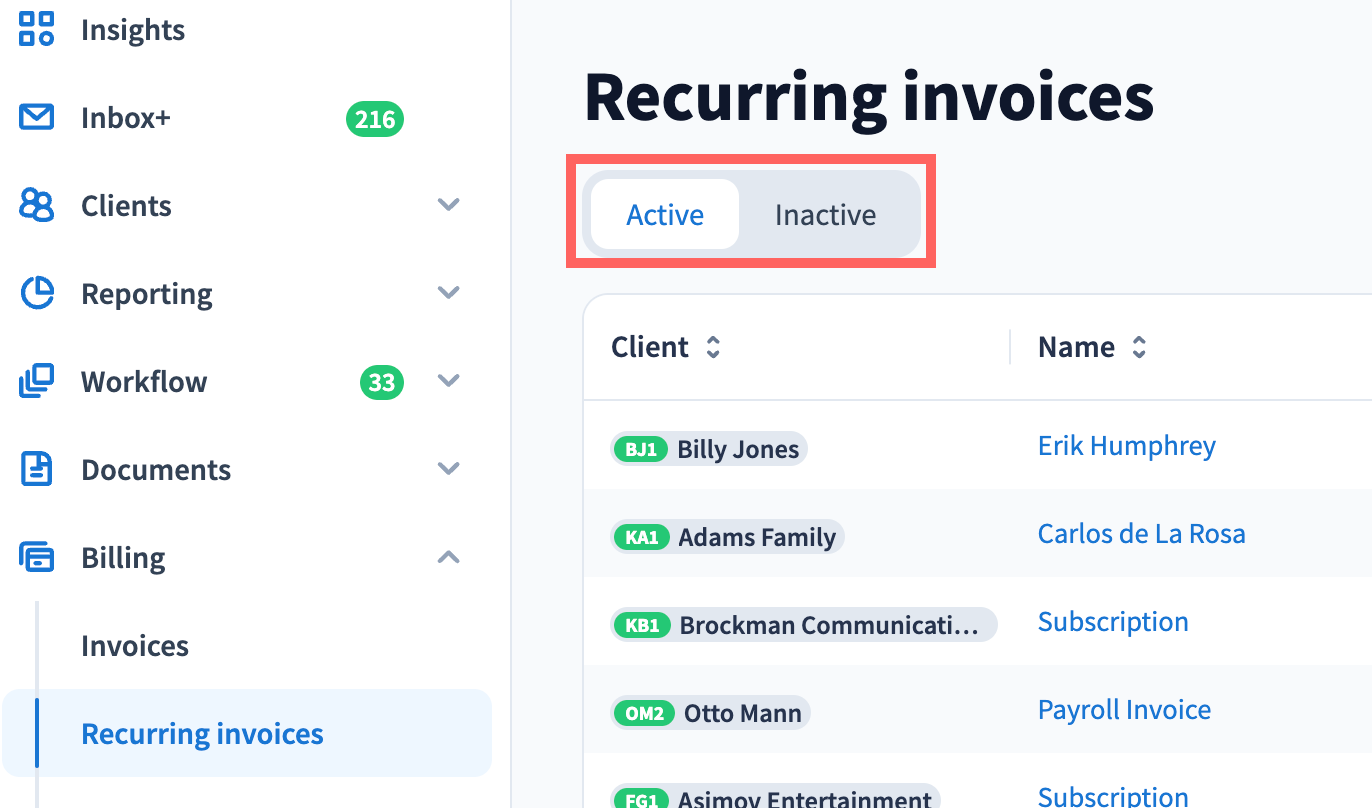Sort by Client column arrows icon

(713, 348)
